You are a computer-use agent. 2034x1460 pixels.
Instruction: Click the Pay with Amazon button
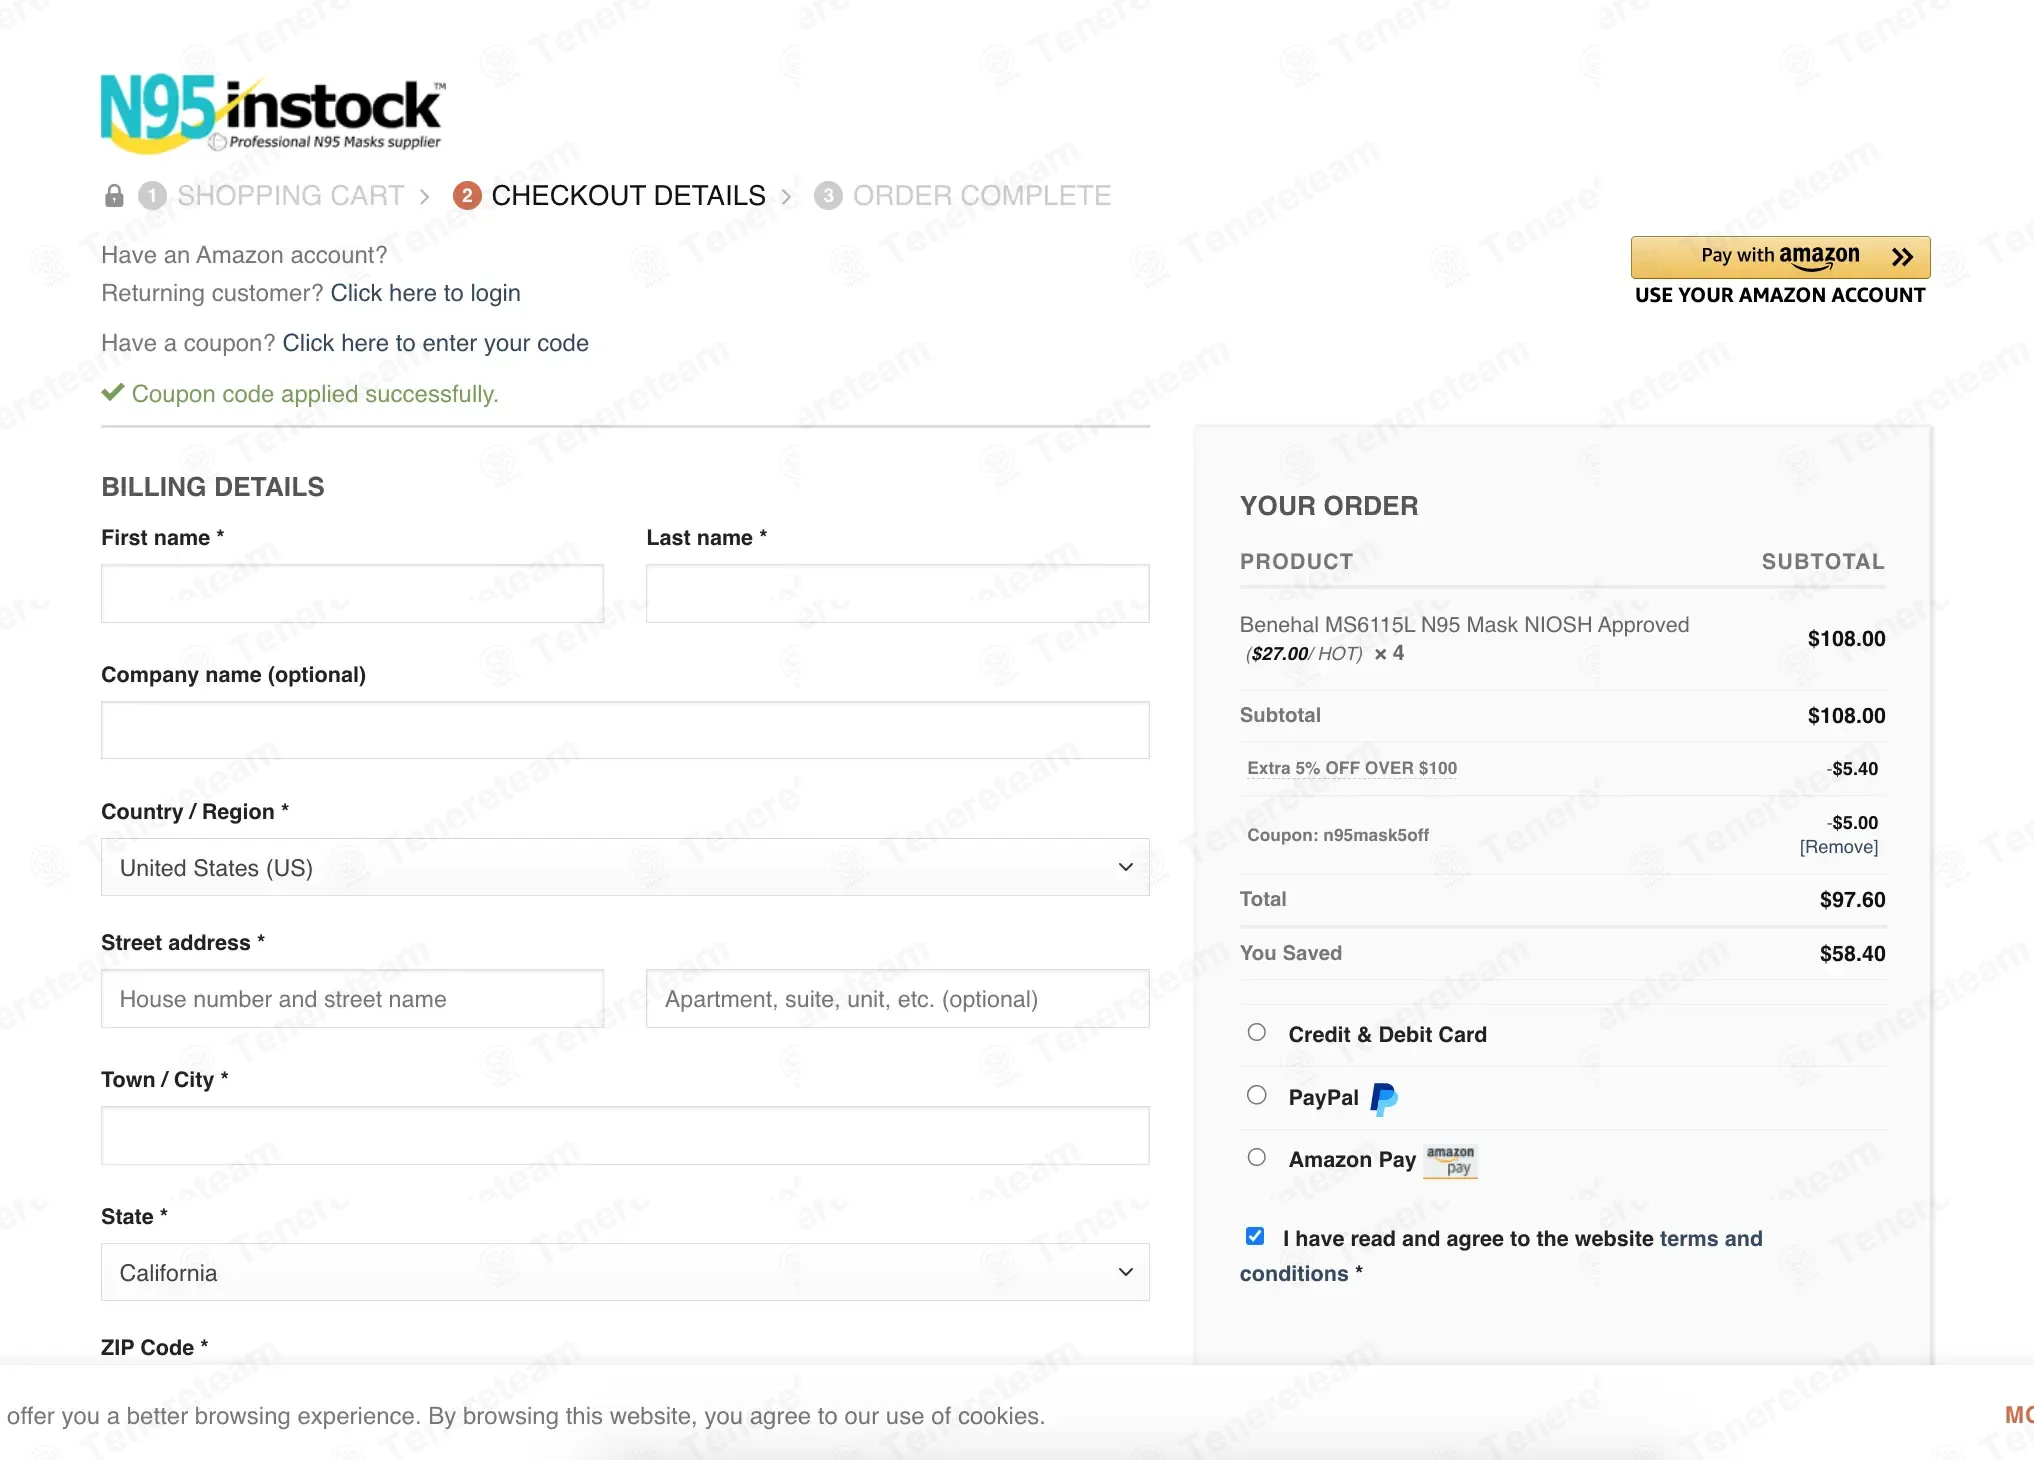click(1780, 257)
